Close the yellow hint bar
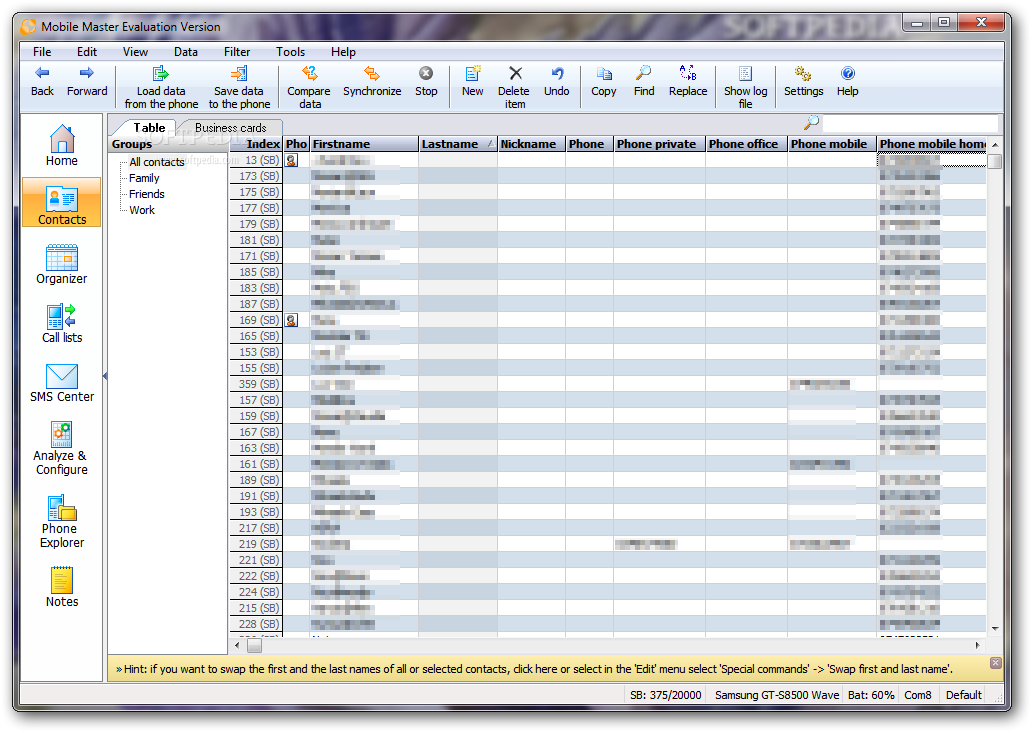Screen dimensions: 1032x732 pos(995,662)
